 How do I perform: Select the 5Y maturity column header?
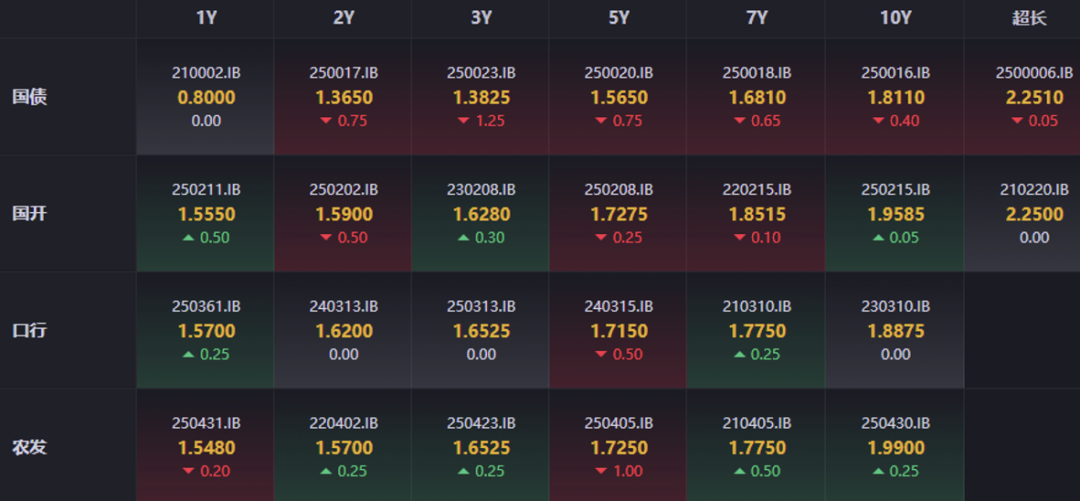pos(619,18)
